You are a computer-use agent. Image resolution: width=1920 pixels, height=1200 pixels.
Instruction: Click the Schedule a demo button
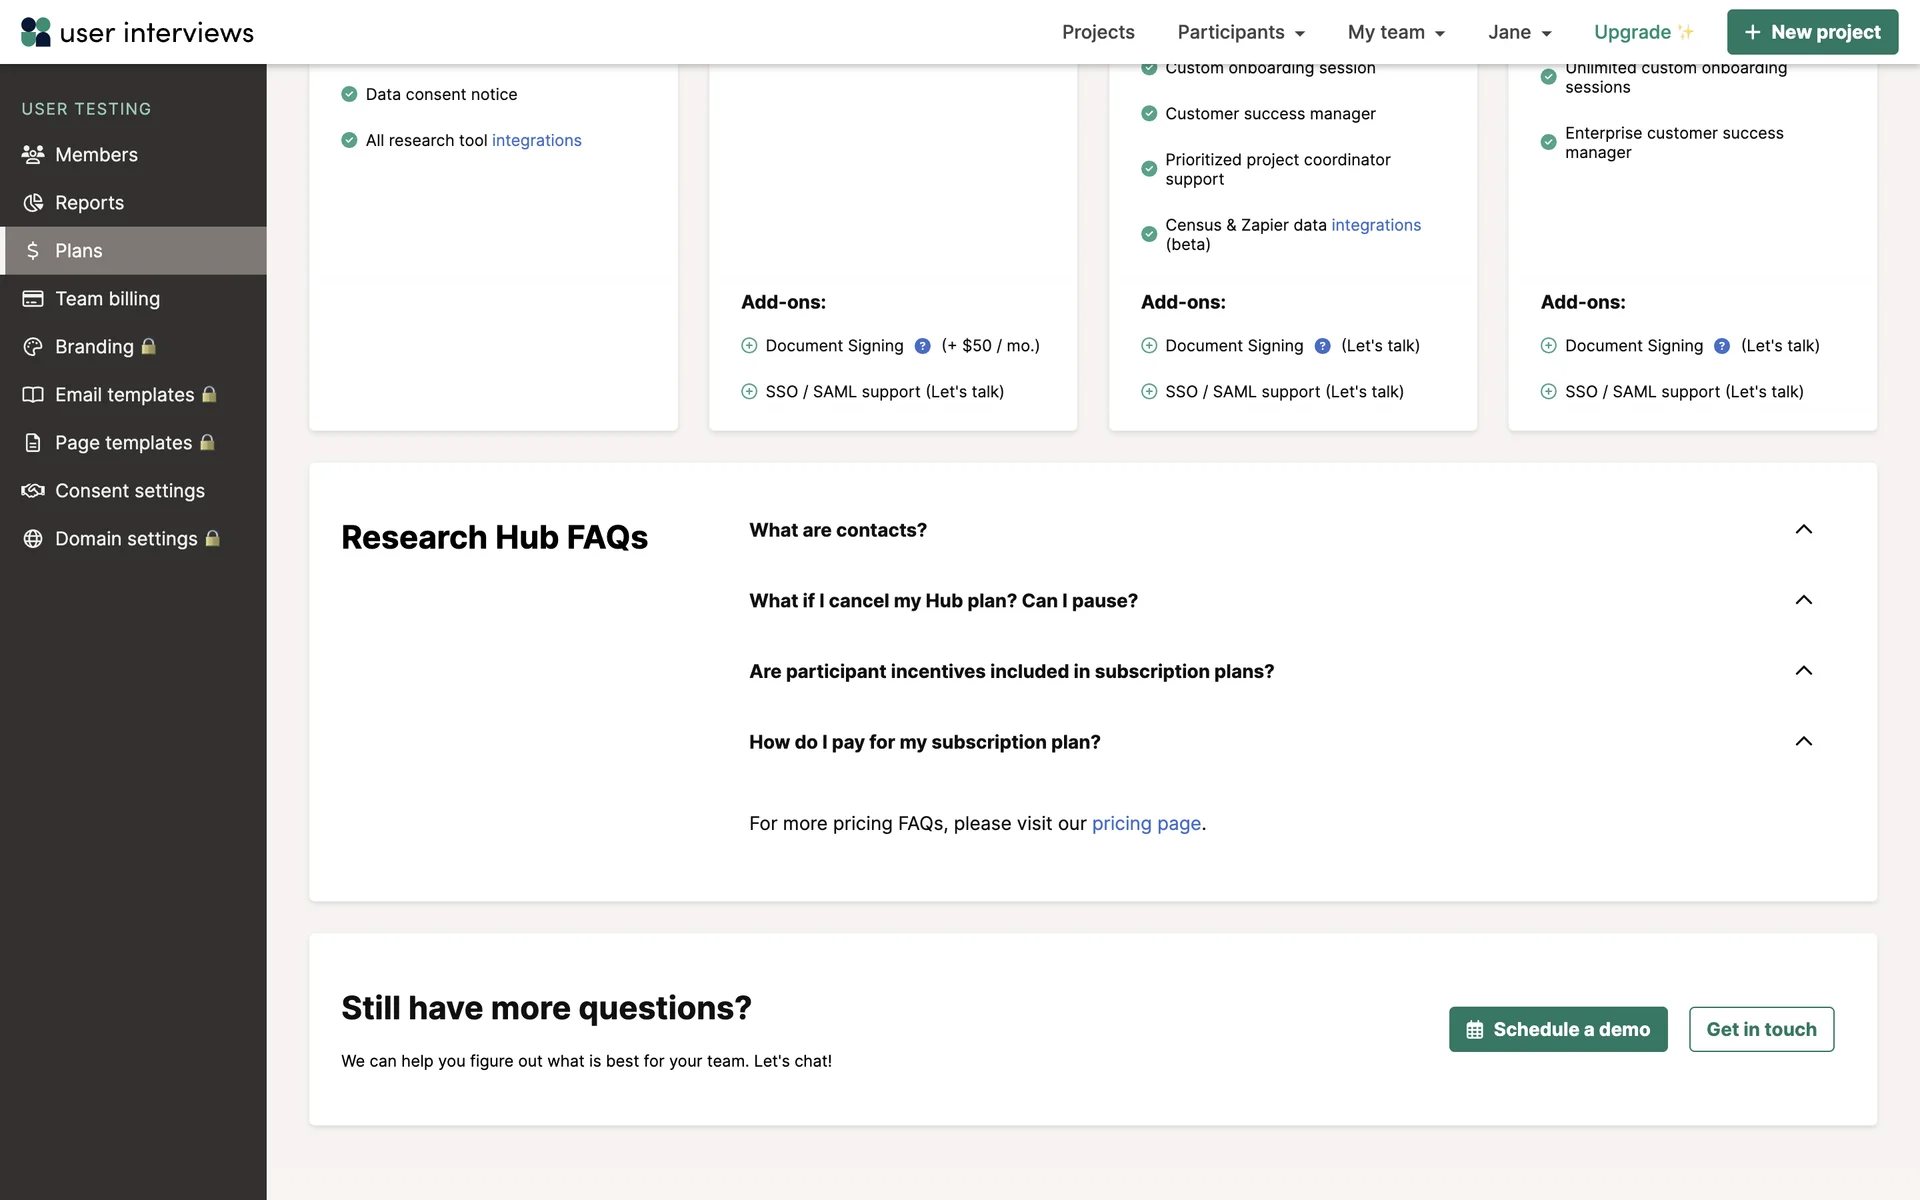click(x=1557, y=1029)
